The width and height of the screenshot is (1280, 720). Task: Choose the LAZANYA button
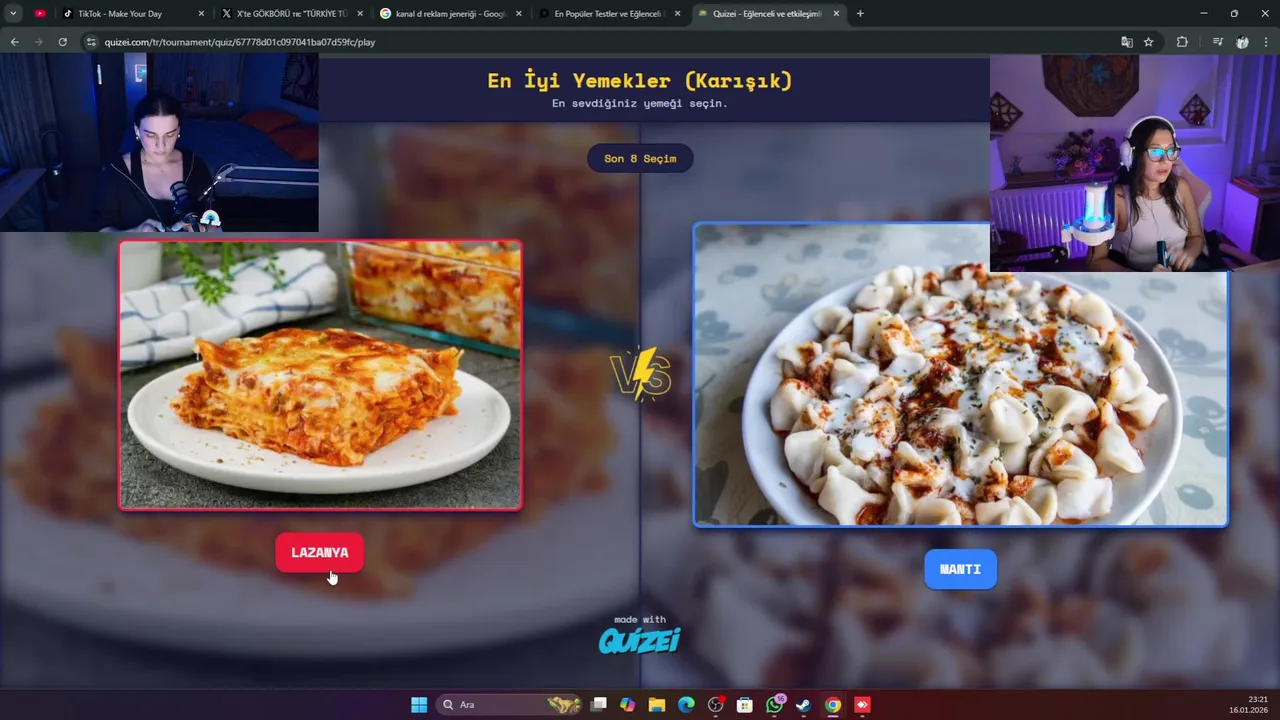(319, 553)
